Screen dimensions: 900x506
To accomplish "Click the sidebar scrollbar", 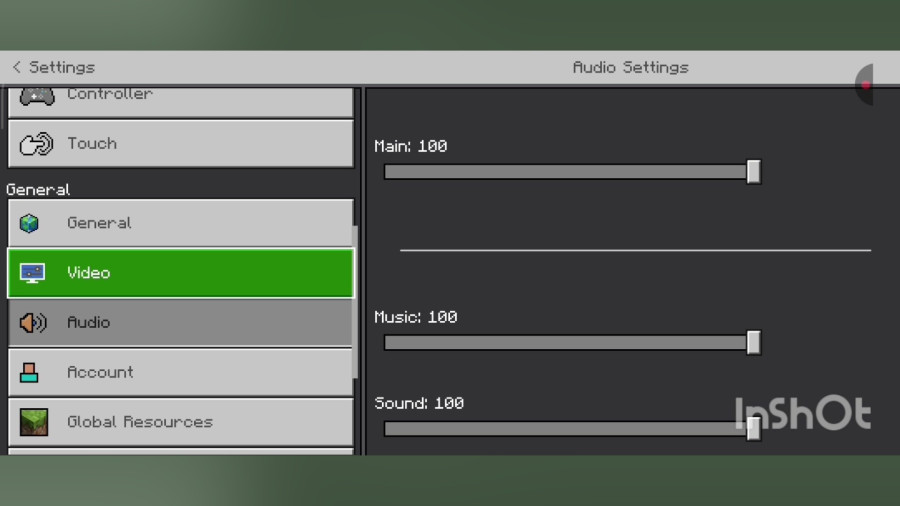I will 355,302.
